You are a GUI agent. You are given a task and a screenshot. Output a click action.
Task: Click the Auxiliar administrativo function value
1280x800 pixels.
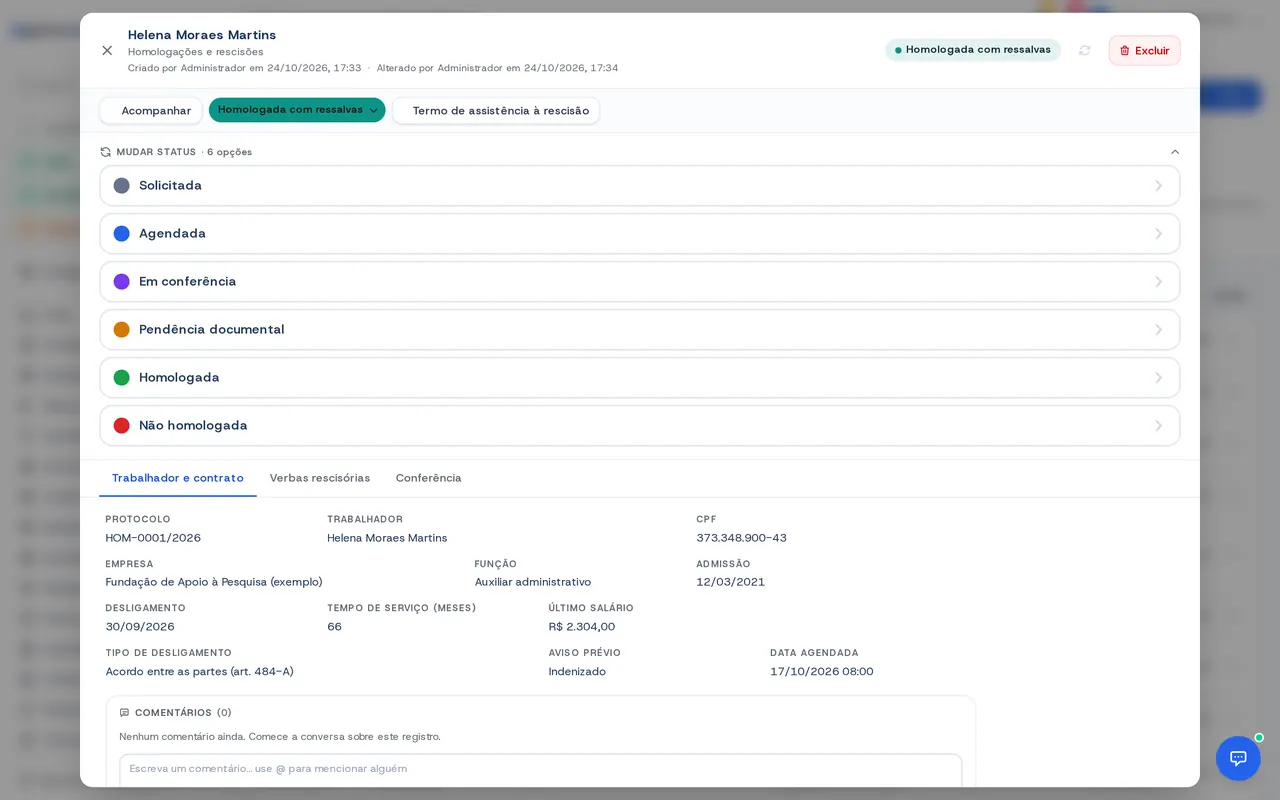tap(533, 582)
